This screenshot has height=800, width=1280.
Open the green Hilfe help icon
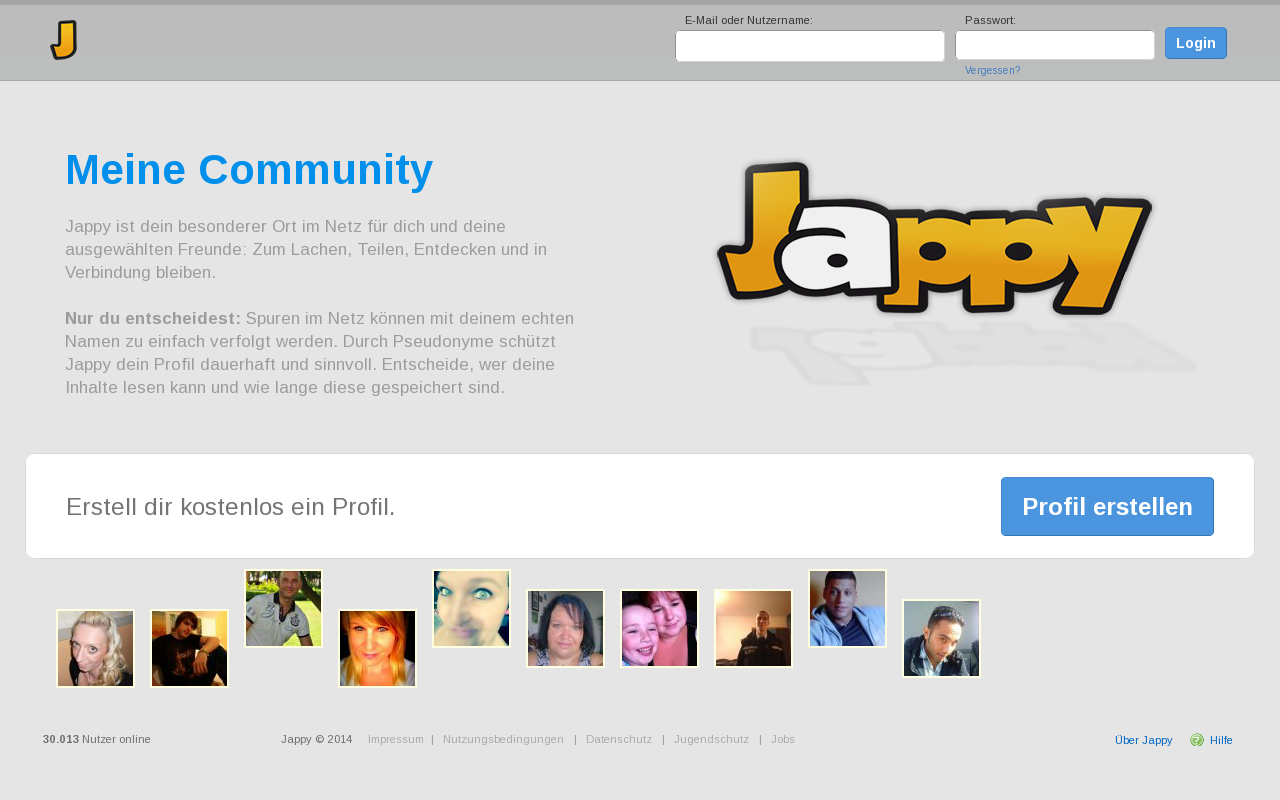[x=1197, y=740]
